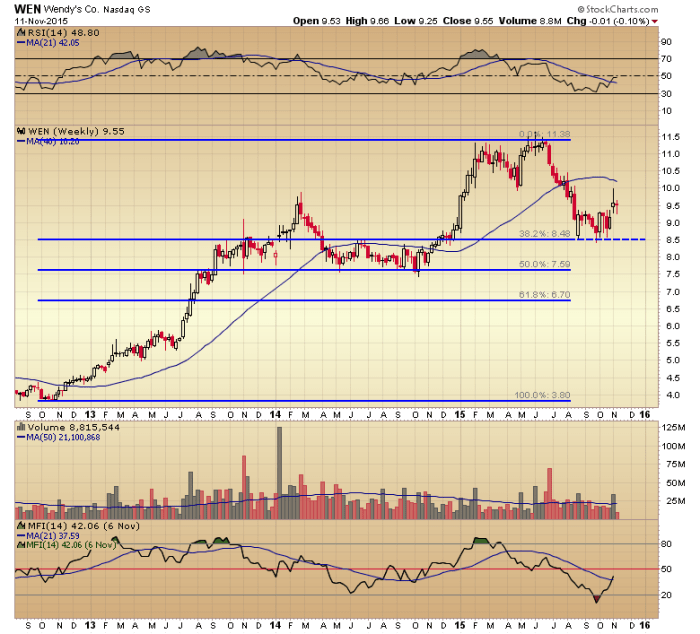Click the blue line marker before MA(21) 42.05
Screen dimensions: 700x634
click(21, 43)
